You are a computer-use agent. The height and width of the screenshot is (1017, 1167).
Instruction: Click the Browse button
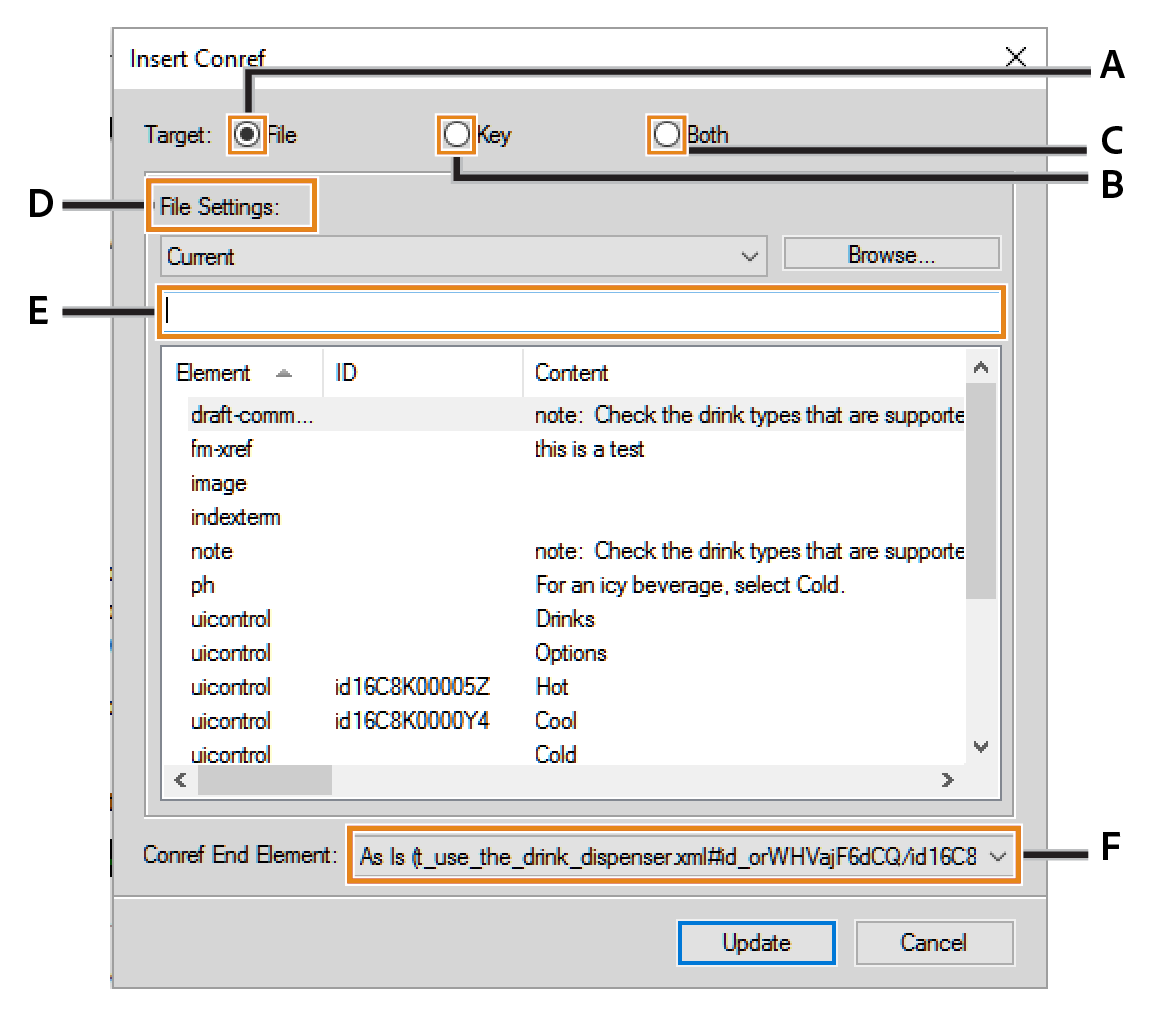tap(890, 253)
